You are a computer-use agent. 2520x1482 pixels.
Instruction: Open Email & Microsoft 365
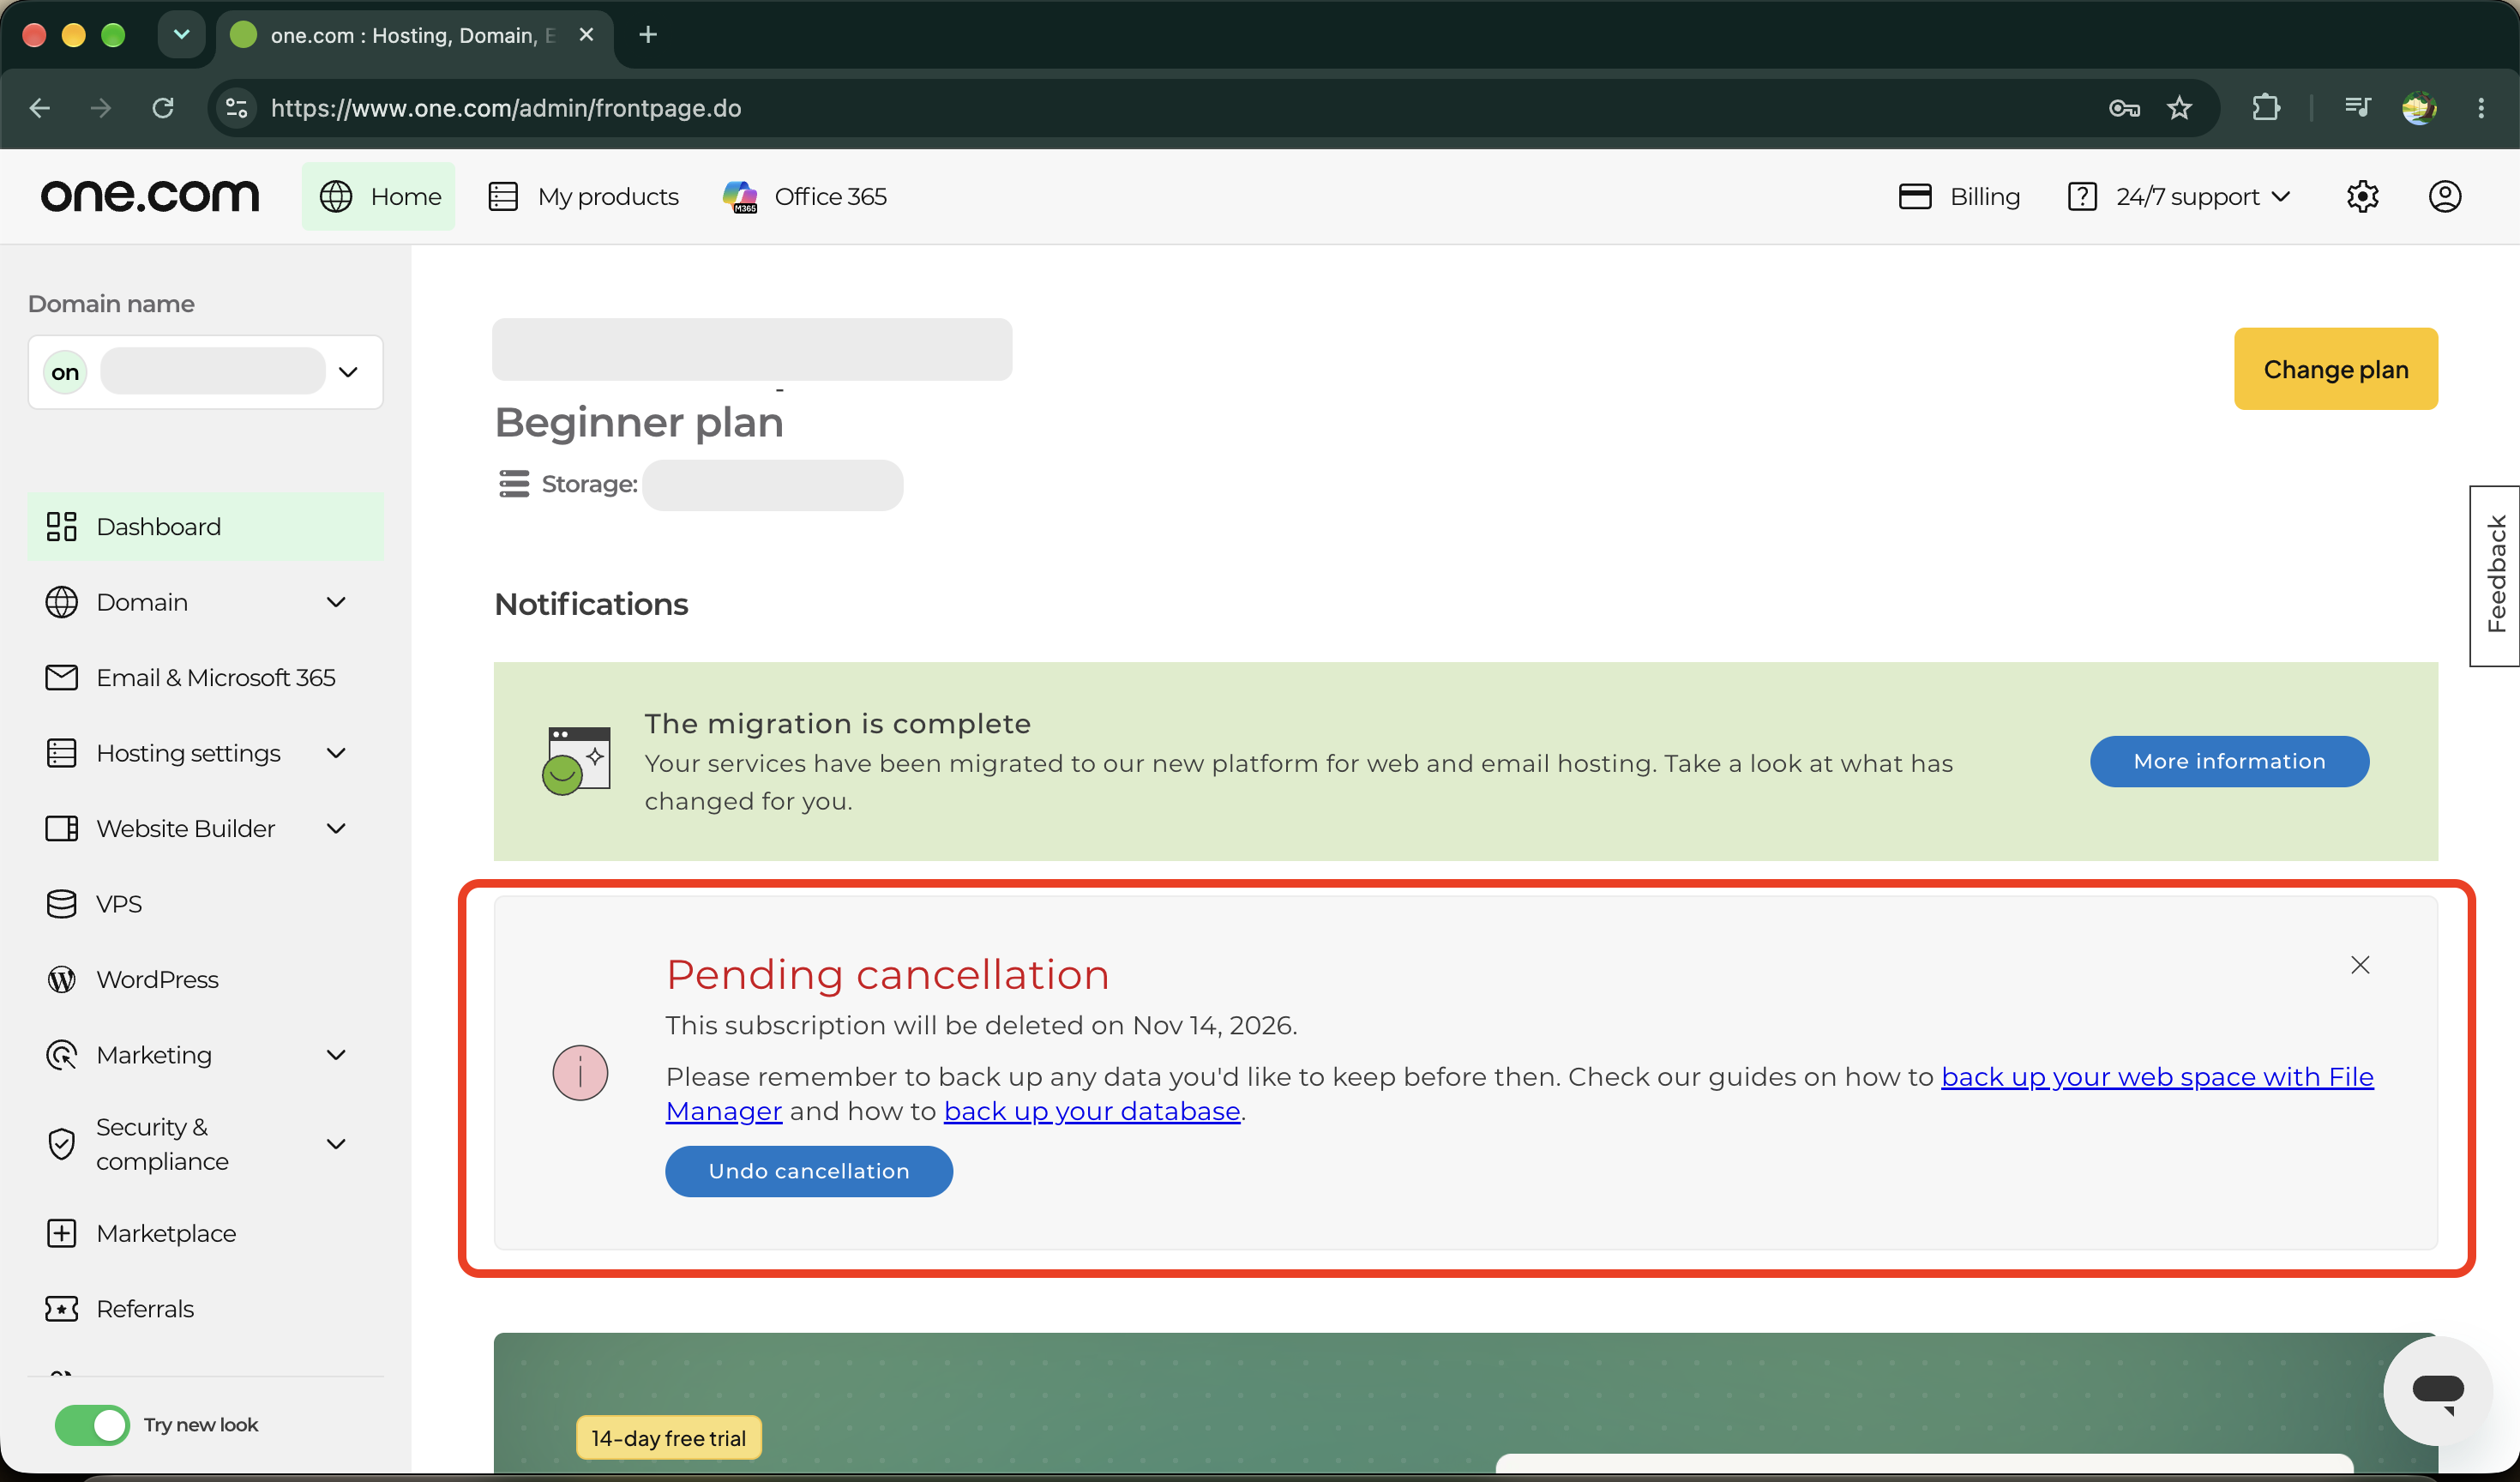[205, 677]
